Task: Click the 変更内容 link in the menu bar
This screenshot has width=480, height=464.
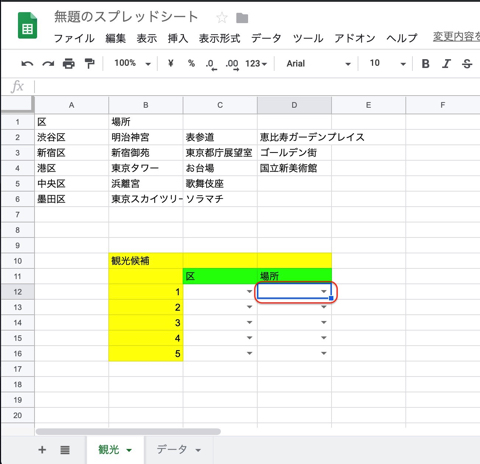Action: (x=456, y=37)
